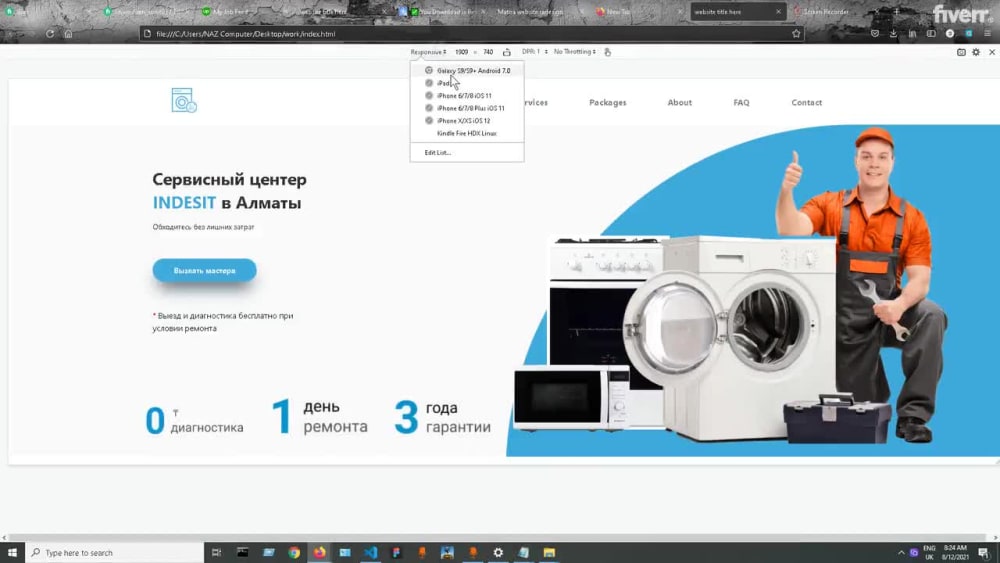Viewport: 1000px width, 563px height.
Task: Take a screenshot of the viewport camera icon
Action: click(x=961, y=52)
